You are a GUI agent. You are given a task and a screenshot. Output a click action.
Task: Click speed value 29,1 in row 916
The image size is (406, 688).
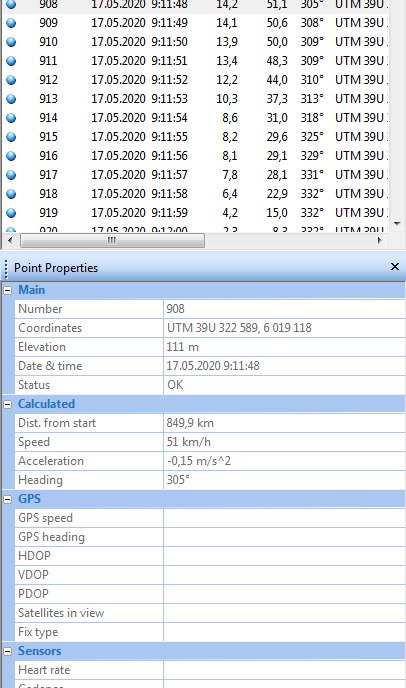click(x=277, y=156)
